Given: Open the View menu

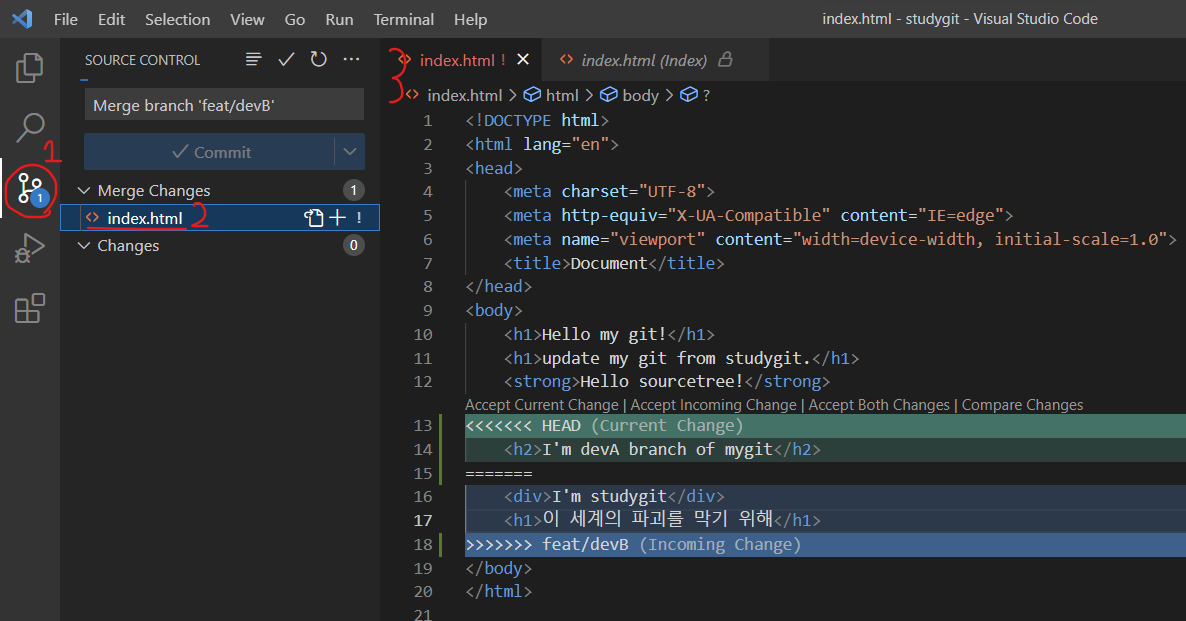Looking at the screenshot, I should tap(247, 20).
